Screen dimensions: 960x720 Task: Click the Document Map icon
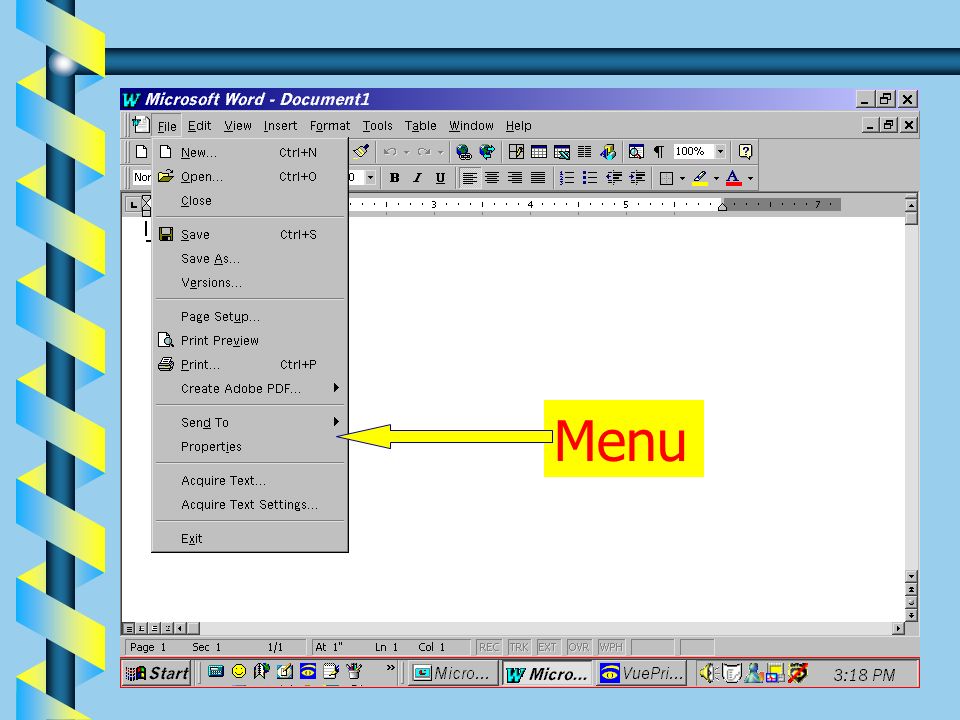point(636,152)
